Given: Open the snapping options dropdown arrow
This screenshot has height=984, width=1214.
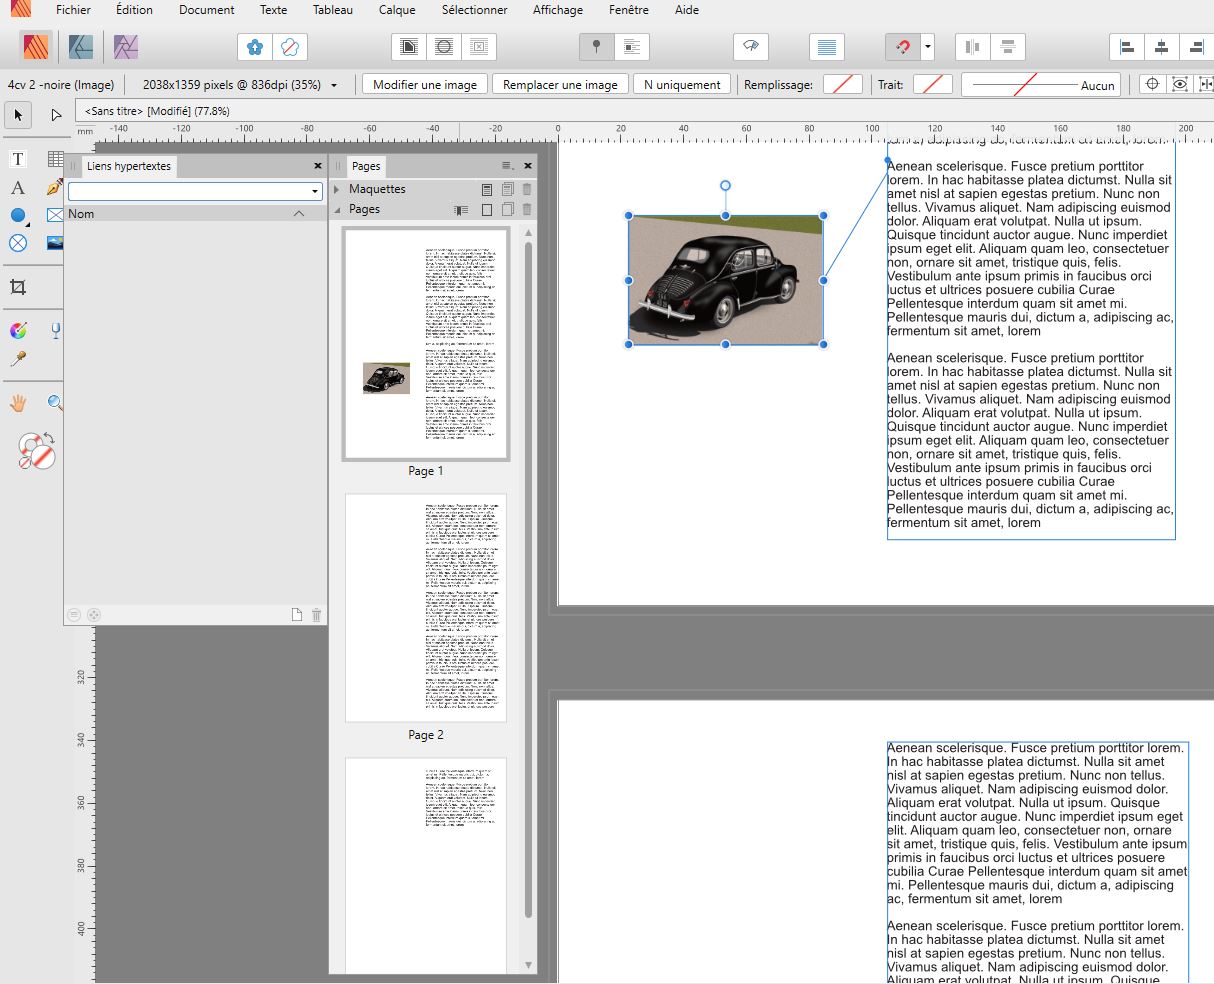Looking at the screenshot, I should click(x=928, y=47).
